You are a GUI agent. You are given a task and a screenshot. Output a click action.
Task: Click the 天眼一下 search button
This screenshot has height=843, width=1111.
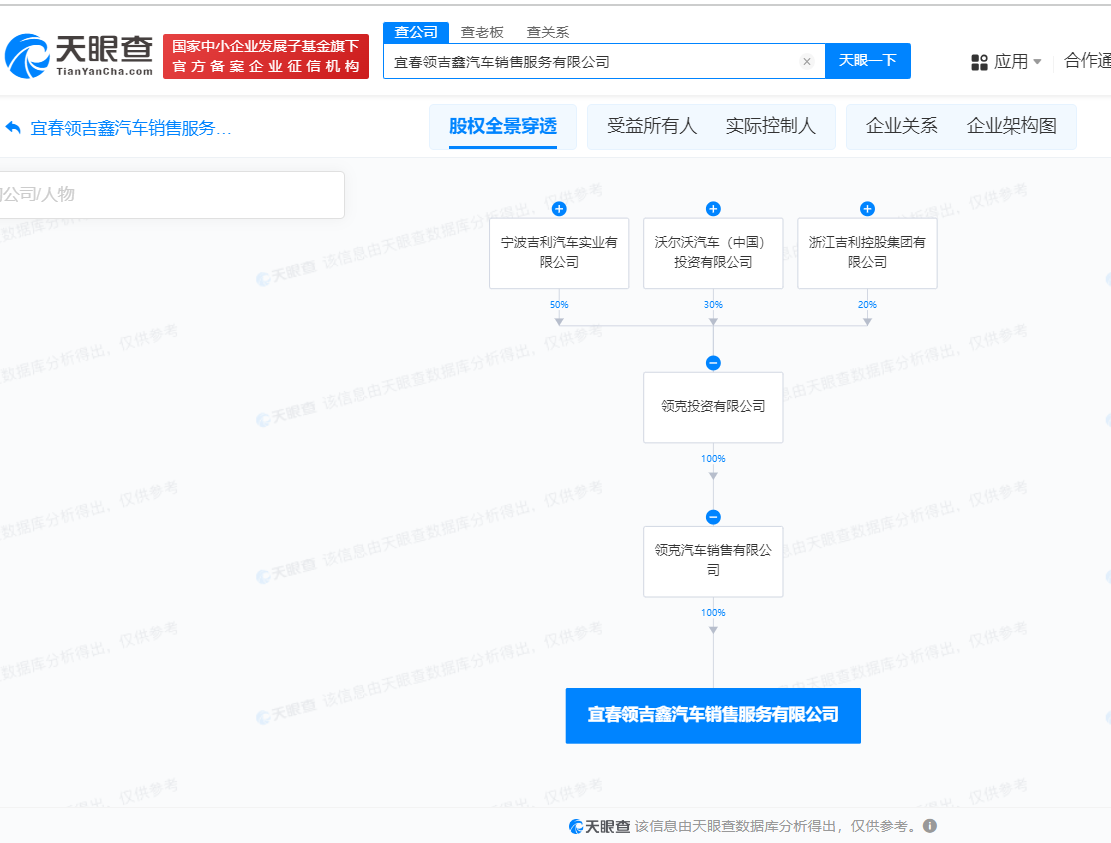[867, 61]
